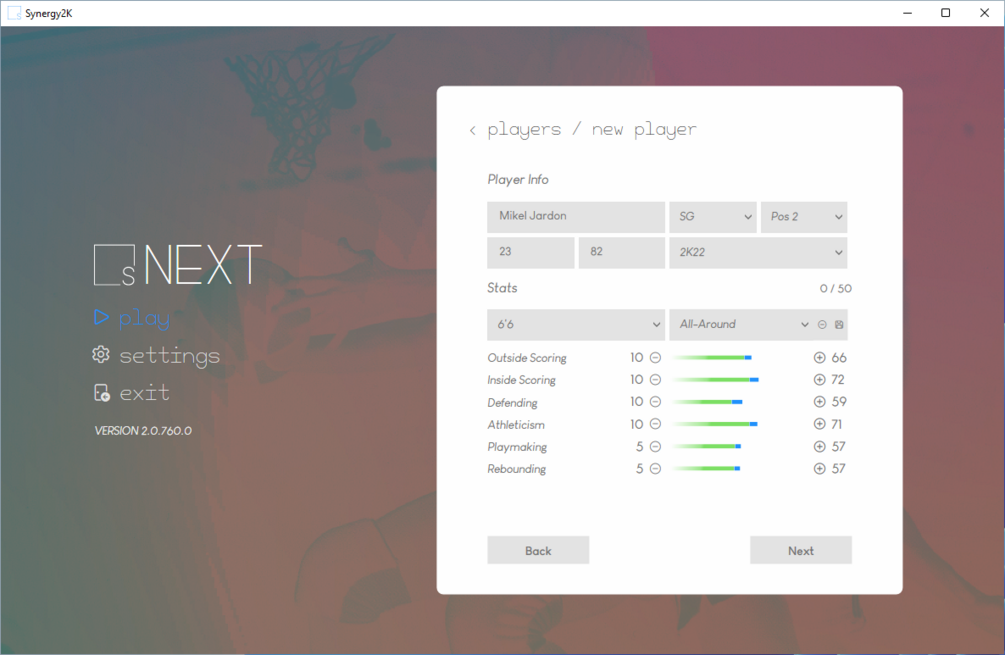Image resolution: width=1005 pixels, height=655 pixels.
Task: Decrease Athleticism with minus icon
Action: 655,424
